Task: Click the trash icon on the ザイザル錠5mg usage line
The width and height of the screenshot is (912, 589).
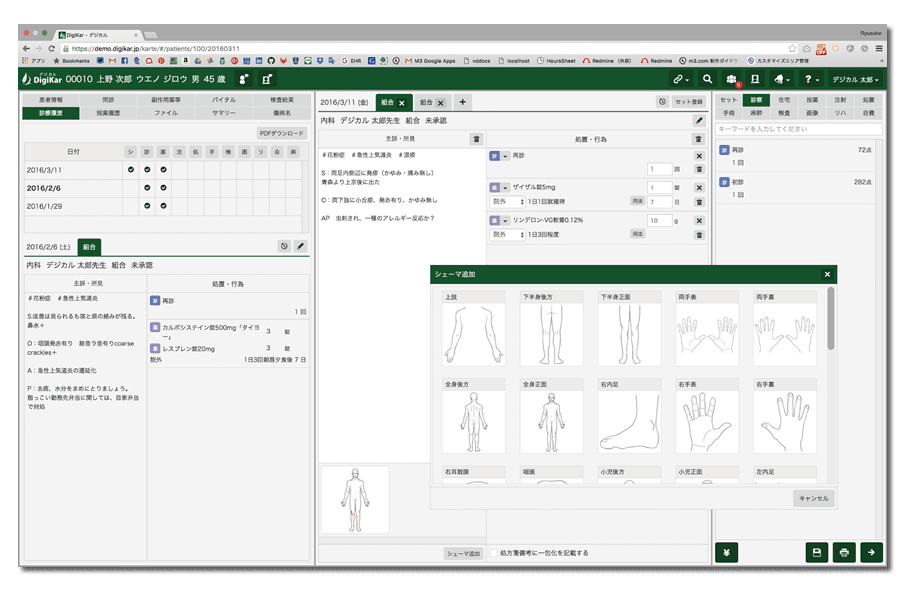Action: pos(699,202)
